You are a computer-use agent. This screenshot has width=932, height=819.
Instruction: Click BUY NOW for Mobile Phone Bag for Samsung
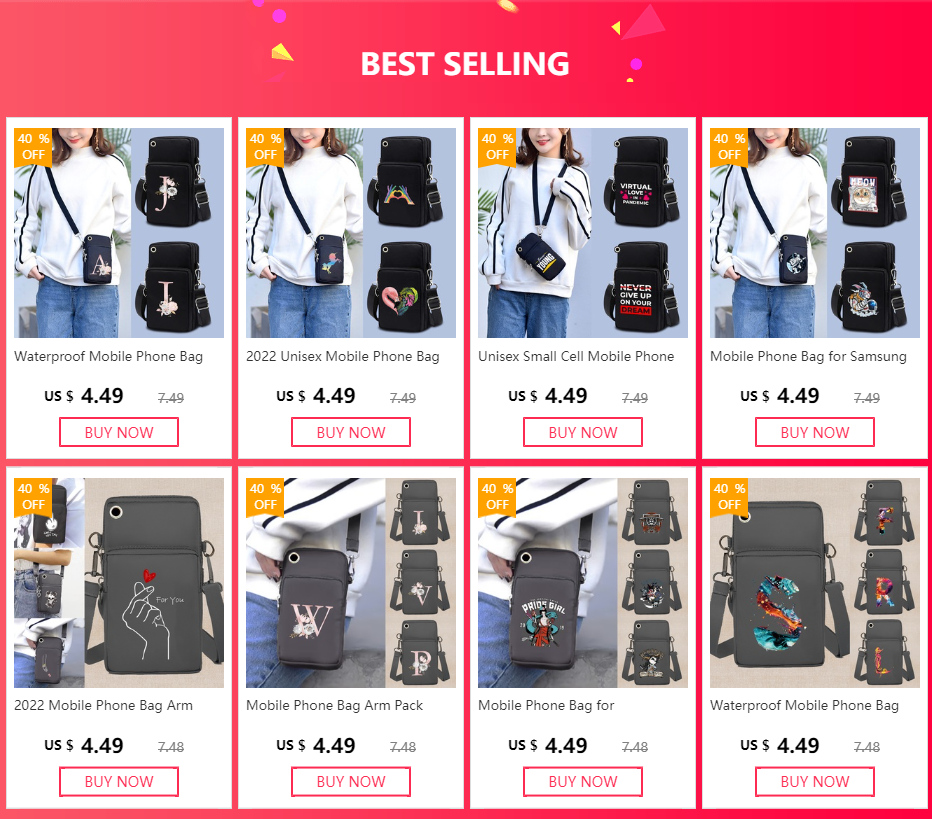pos(815,432)
